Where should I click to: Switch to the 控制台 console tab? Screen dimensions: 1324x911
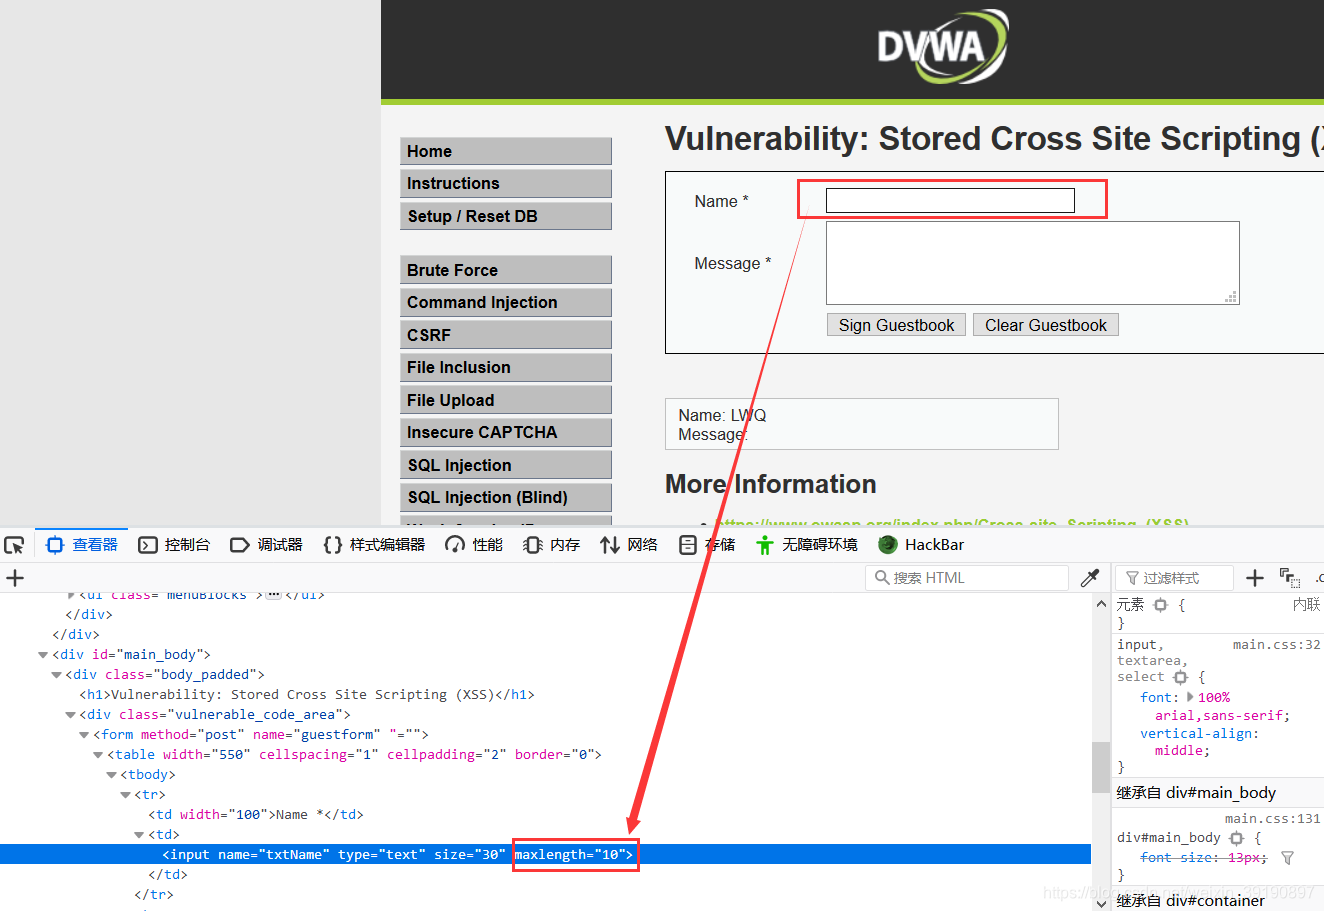[x=175, y=545]
